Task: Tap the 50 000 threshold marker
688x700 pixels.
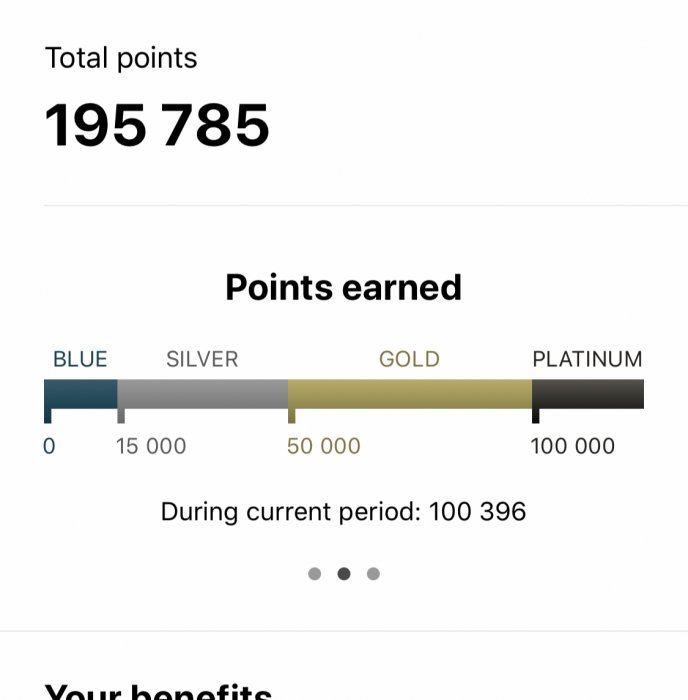Action: click(x=324, y=446)
